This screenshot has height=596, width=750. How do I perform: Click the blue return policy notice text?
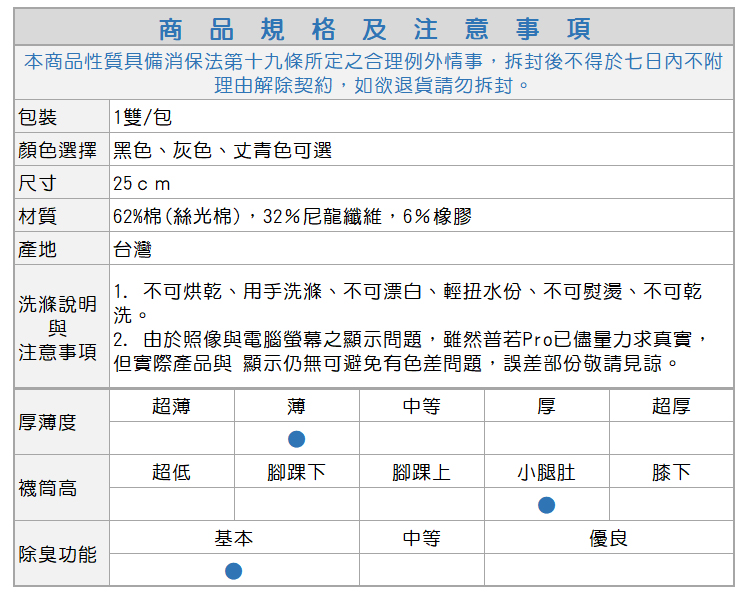[x=374, y=73]
